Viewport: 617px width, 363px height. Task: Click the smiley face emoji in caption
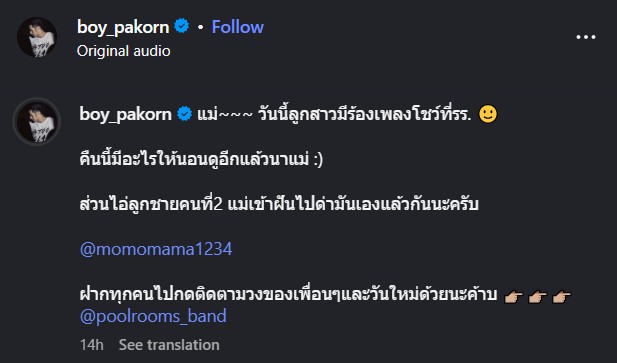pos(488,114)
